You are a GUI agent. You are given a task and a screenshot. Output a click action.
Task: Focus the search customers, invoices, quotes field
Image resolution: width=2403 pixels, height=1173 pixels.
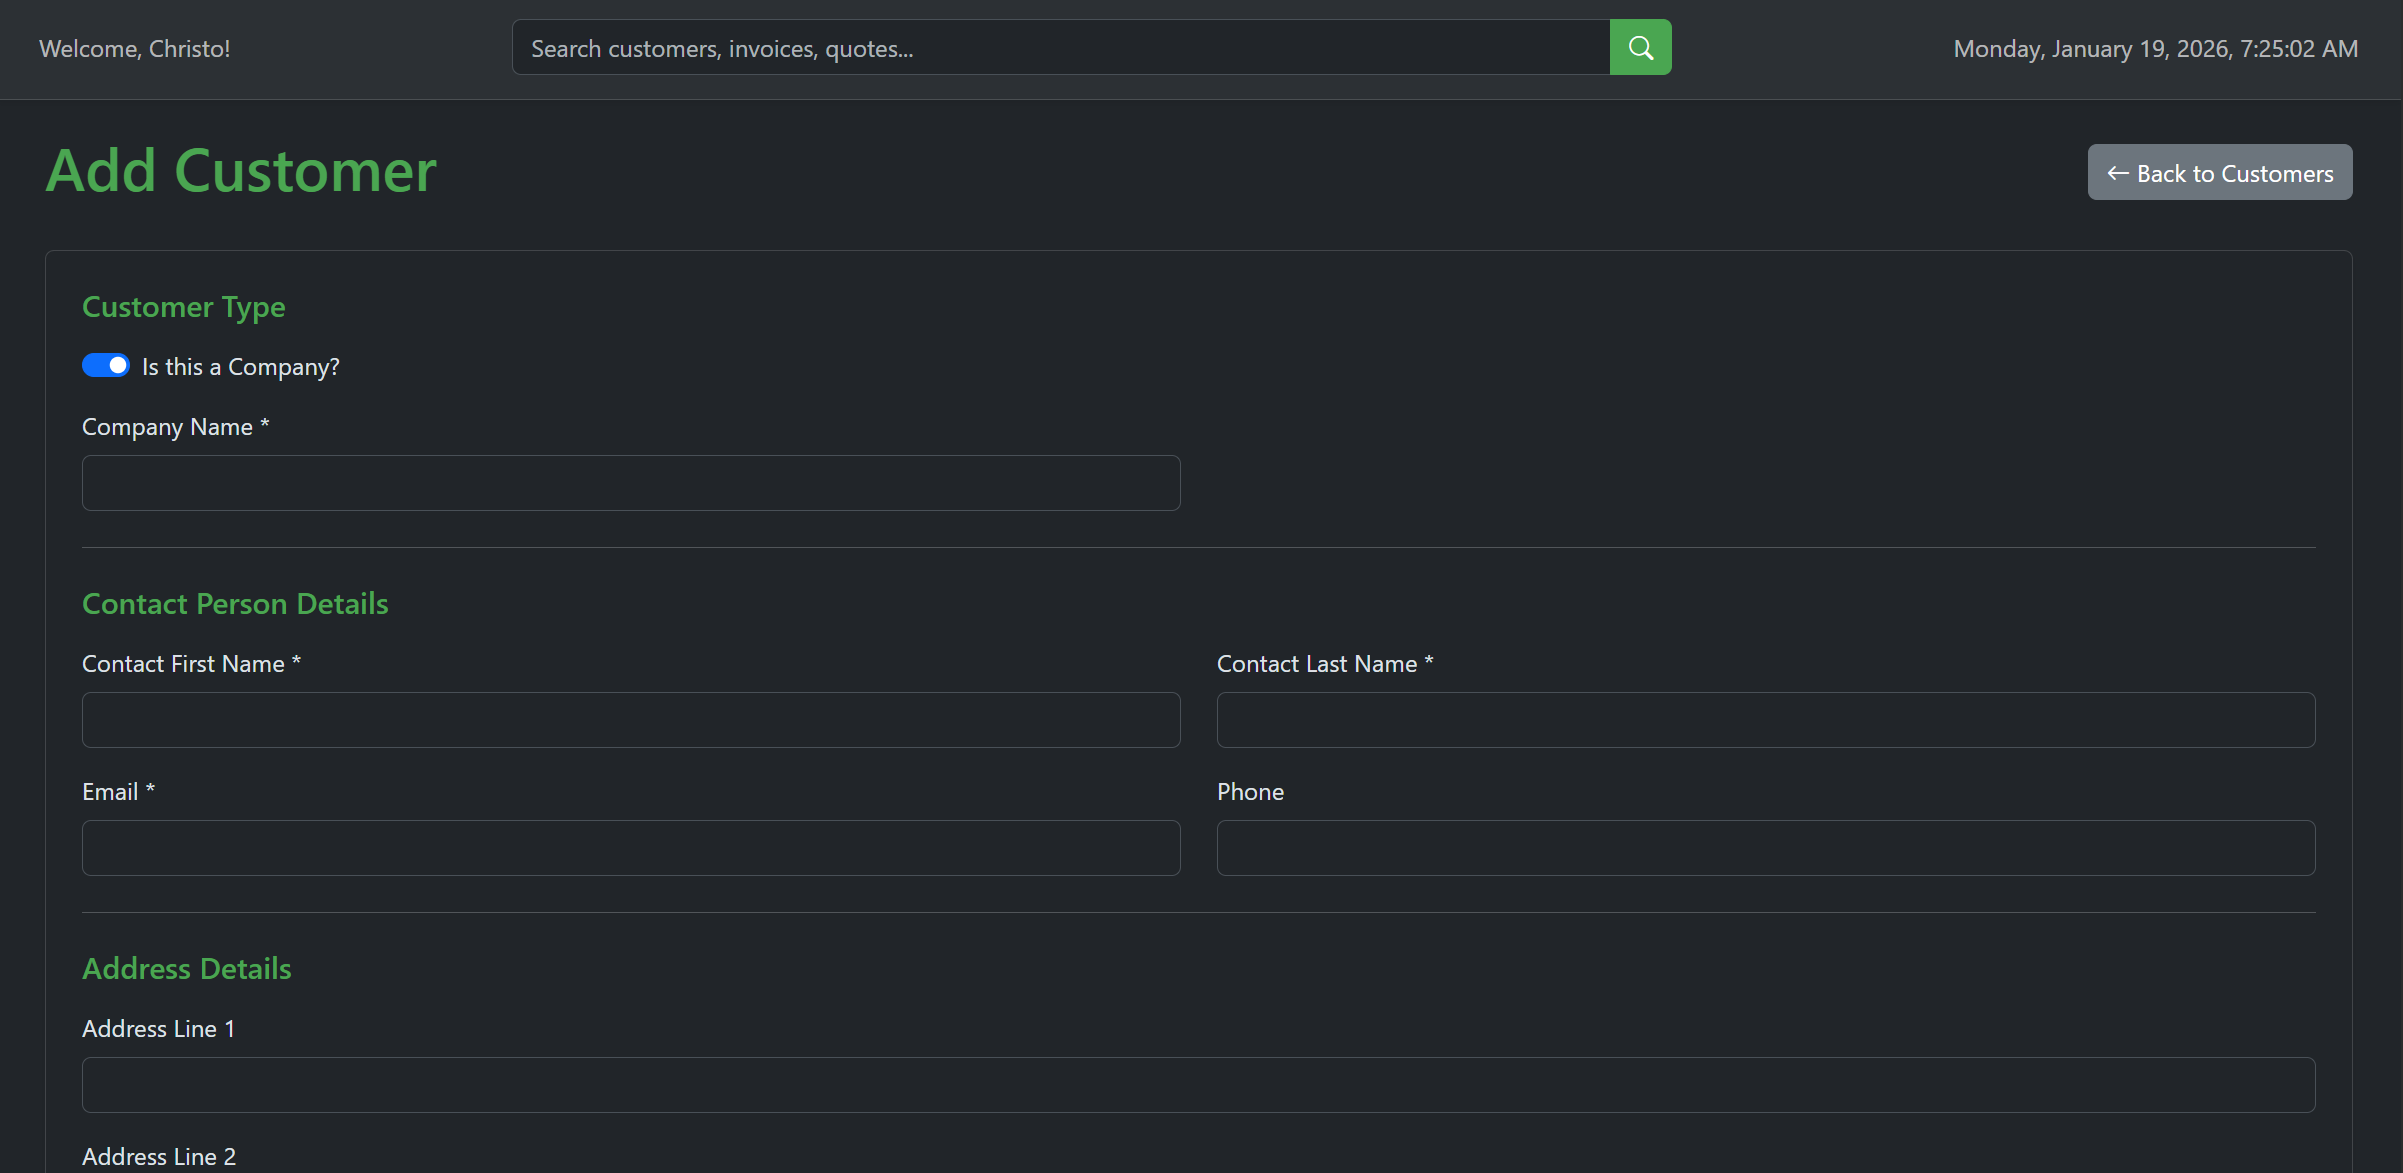(1060, 48)
